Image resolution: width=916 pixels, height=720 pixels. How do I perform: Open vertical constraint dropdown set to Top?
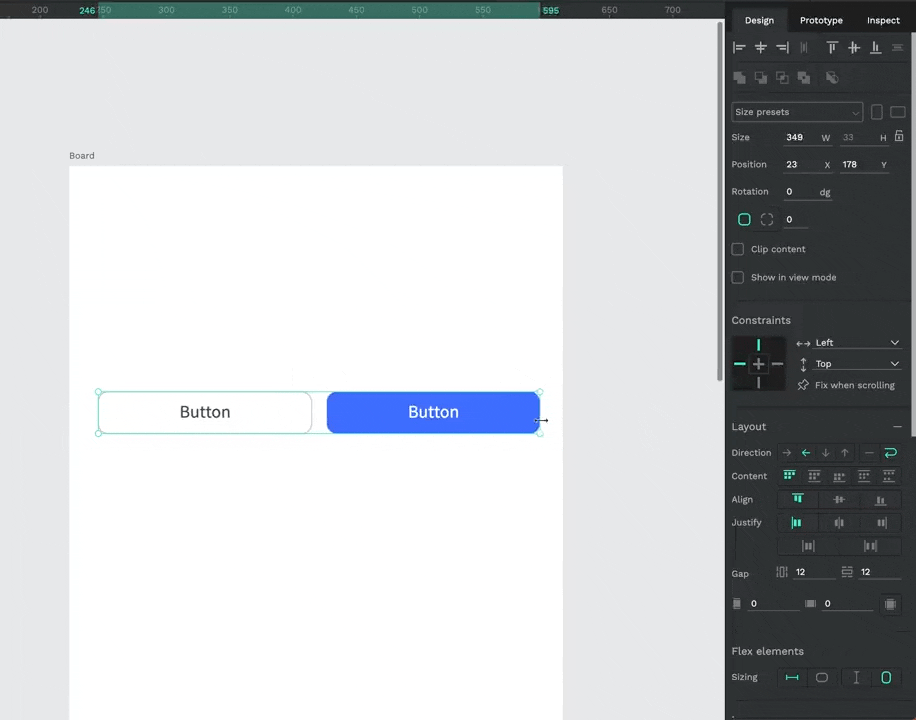click(x=857, y=364)
